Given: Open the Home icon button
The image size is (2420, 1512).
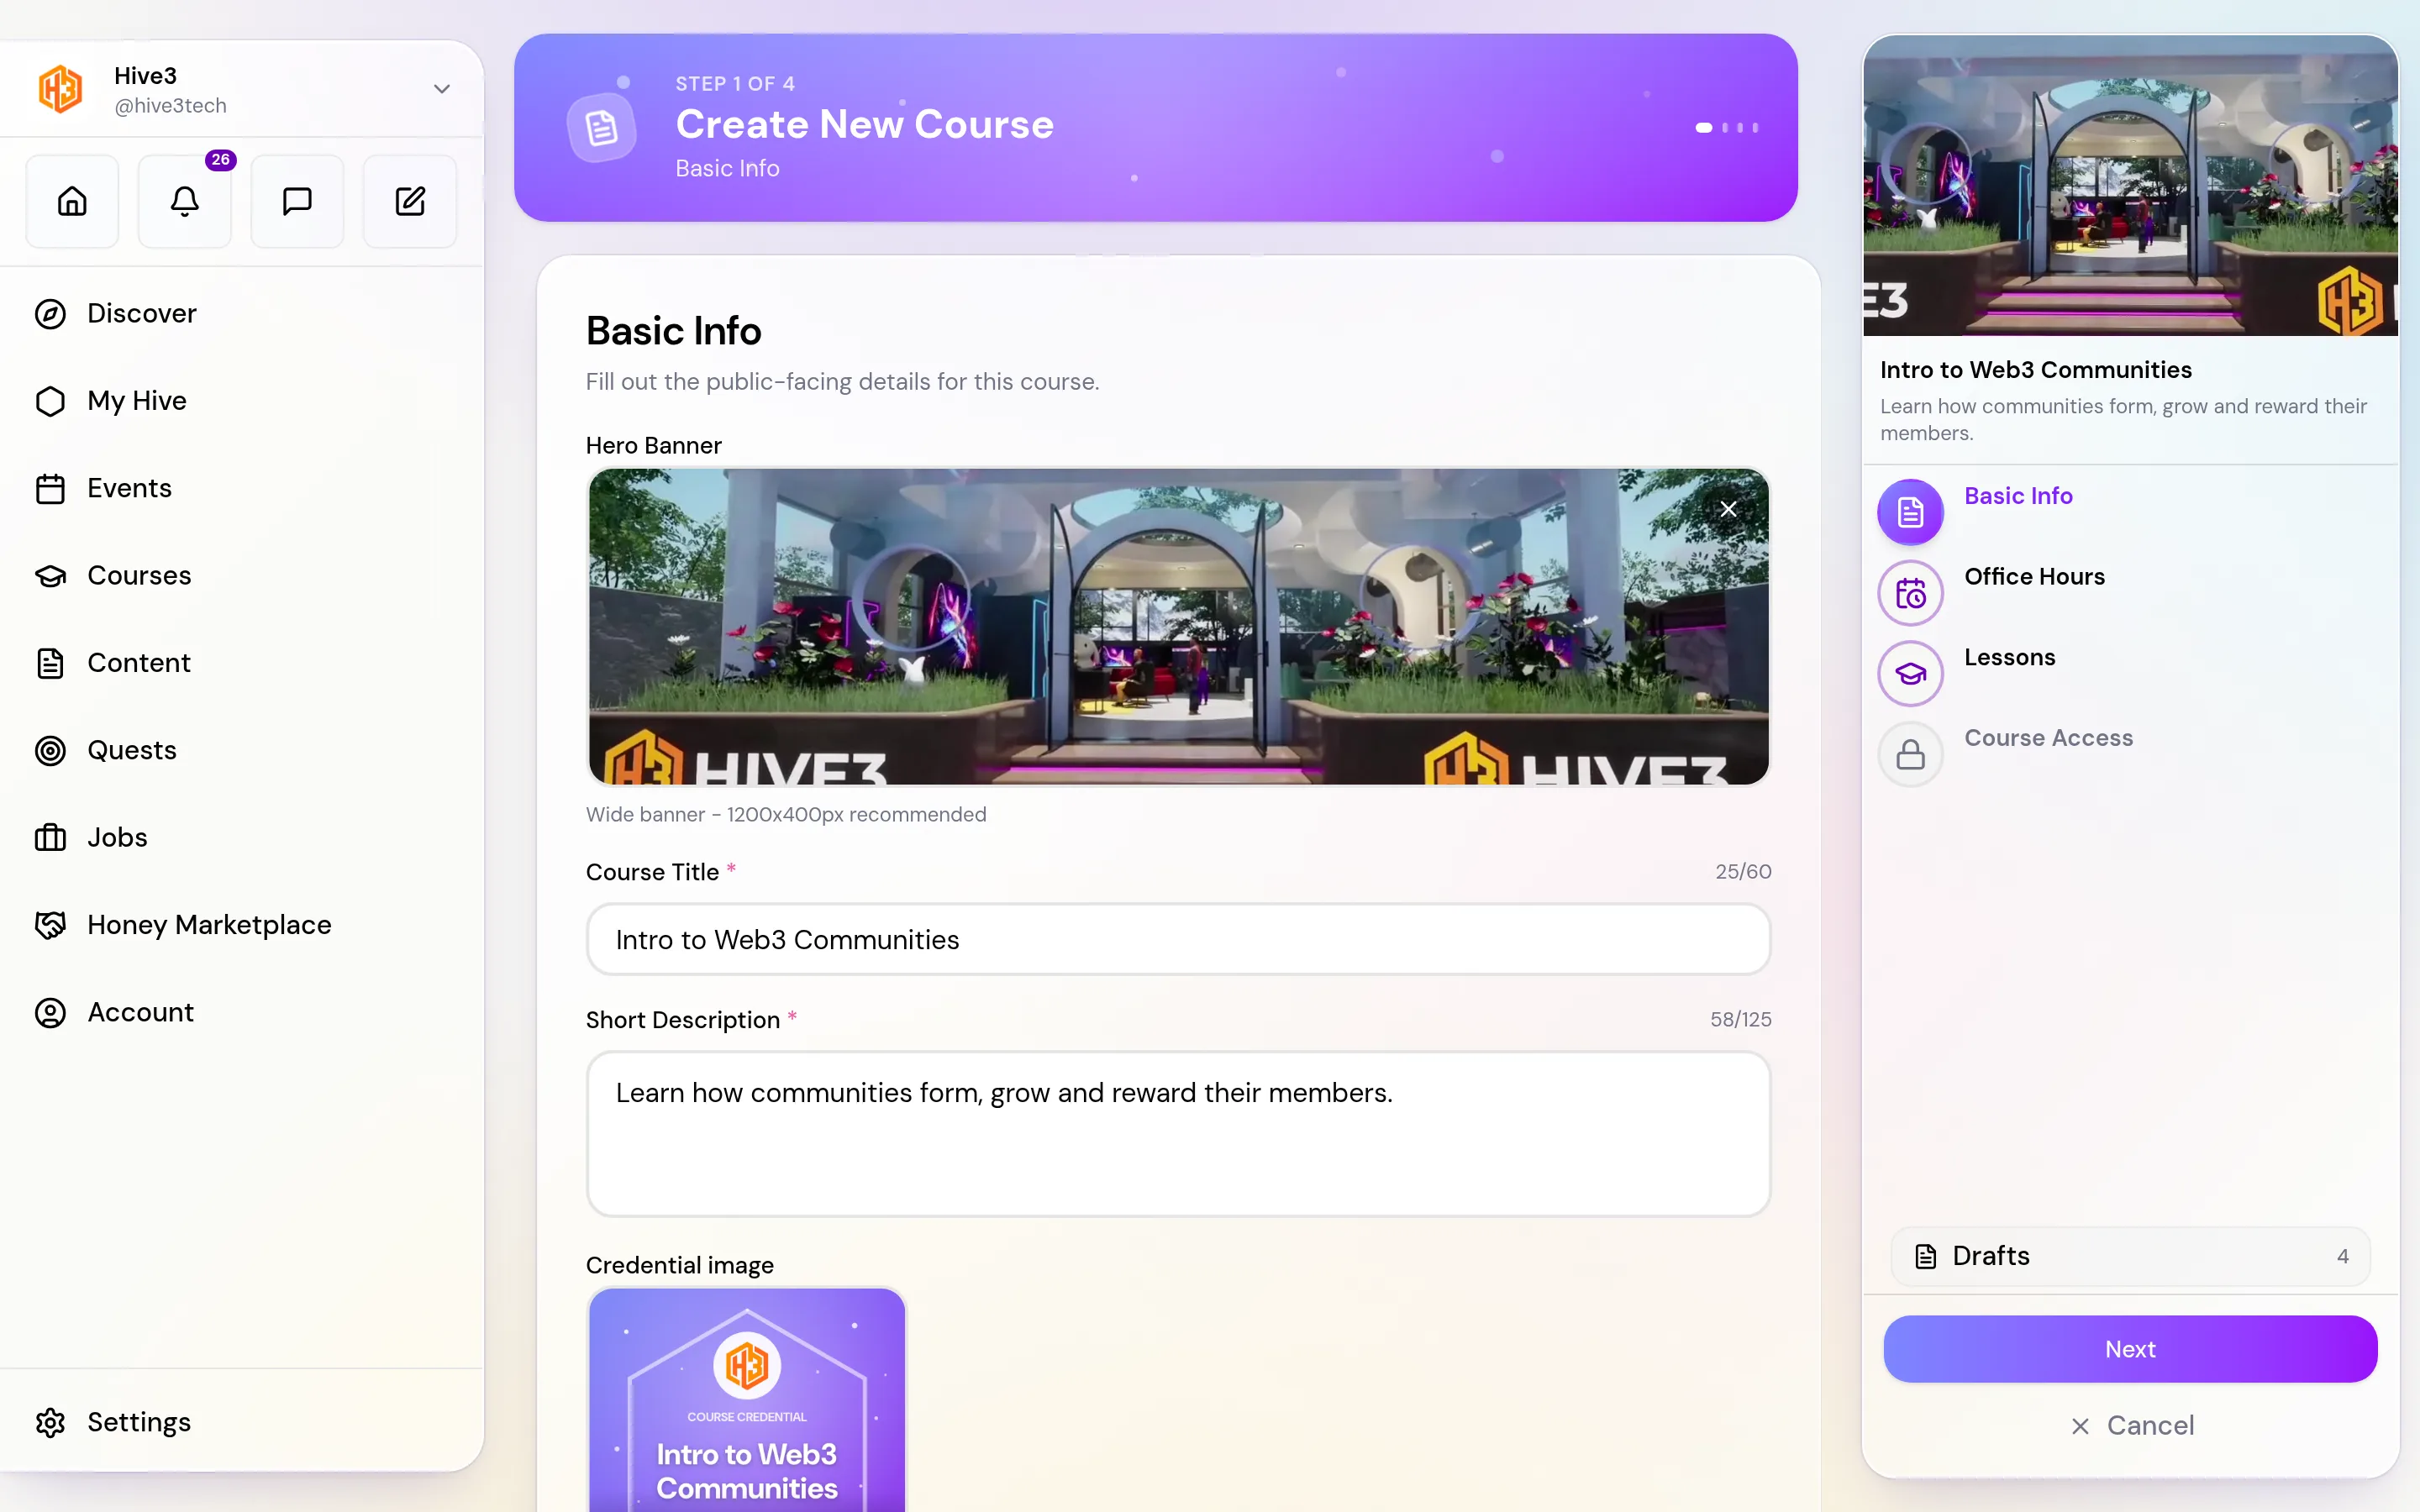Looking at the screenshot, I should pyautogui.click(x=72, y=201).
